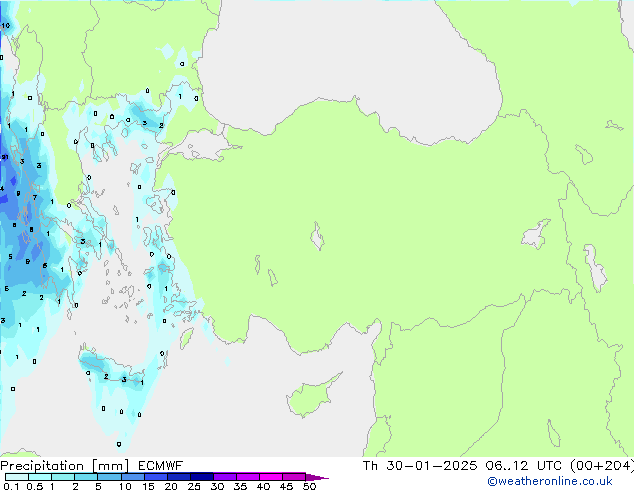Click the 'Precipitation [mm]' map title

click(65, 466)
